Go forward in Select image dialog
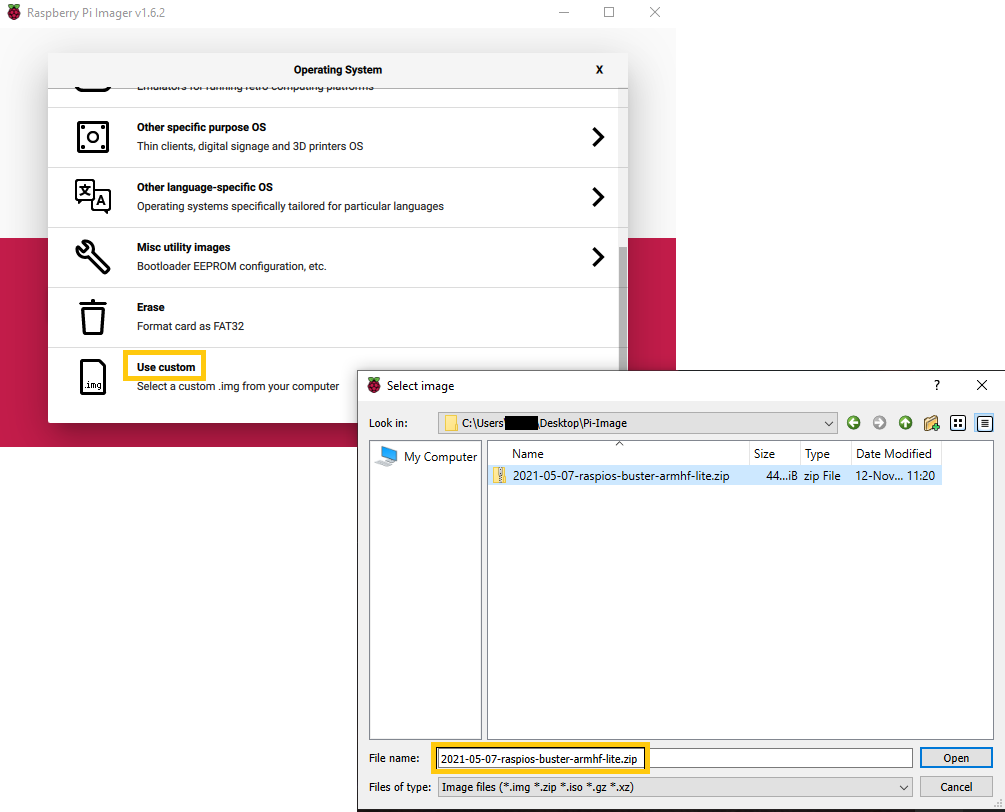The image size is (1005, 812). point(879,423)
